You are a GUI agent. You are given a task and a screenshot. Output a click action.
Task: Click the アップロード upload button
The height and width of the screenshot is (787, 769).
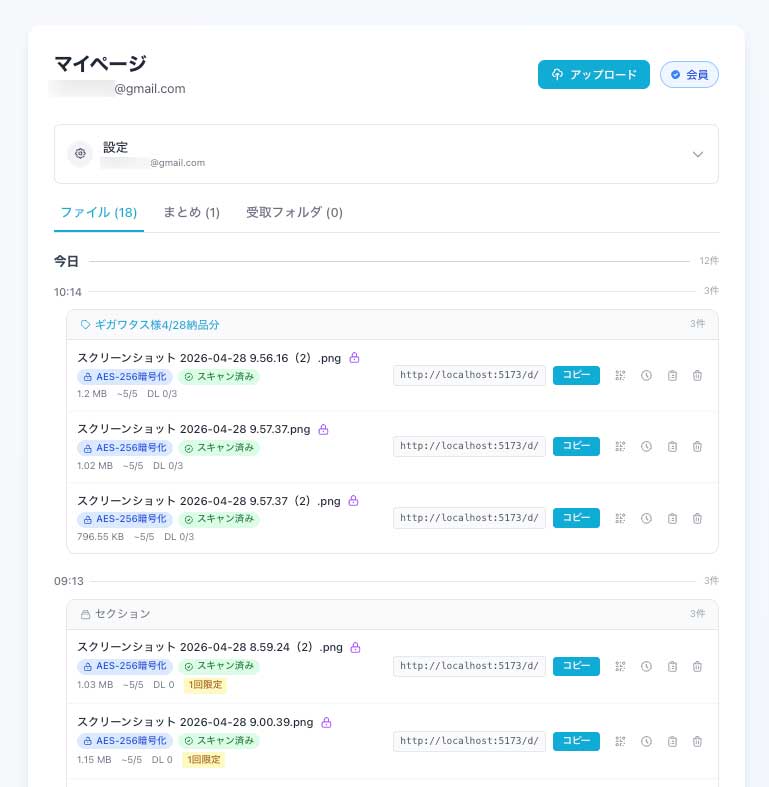tap(593, 74)
